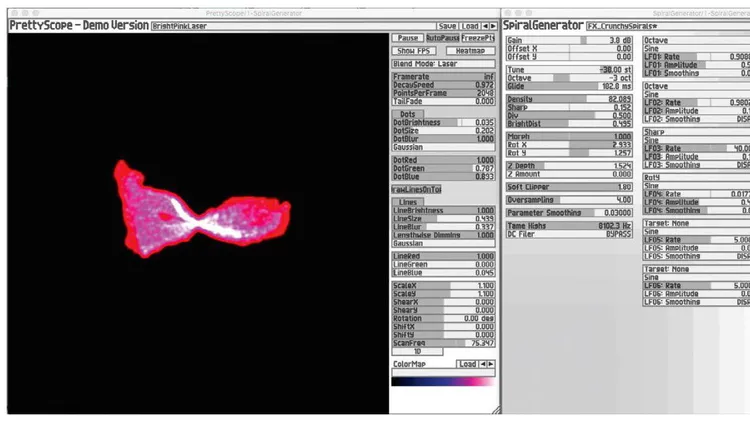Load a preset in PrettyScope header

[470, 26]
